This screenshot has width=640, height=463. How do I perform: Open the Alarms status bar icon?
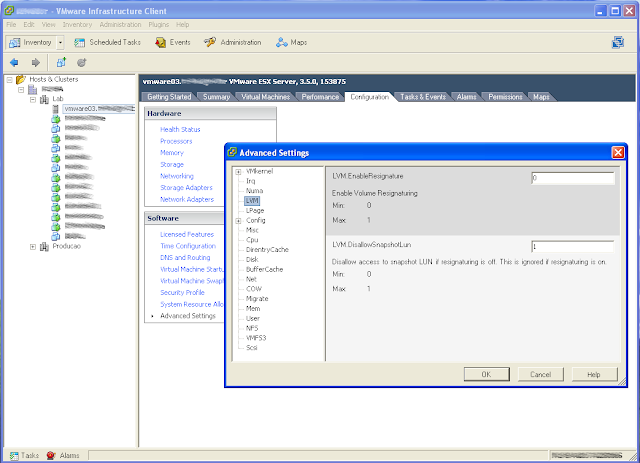(51, 456)
